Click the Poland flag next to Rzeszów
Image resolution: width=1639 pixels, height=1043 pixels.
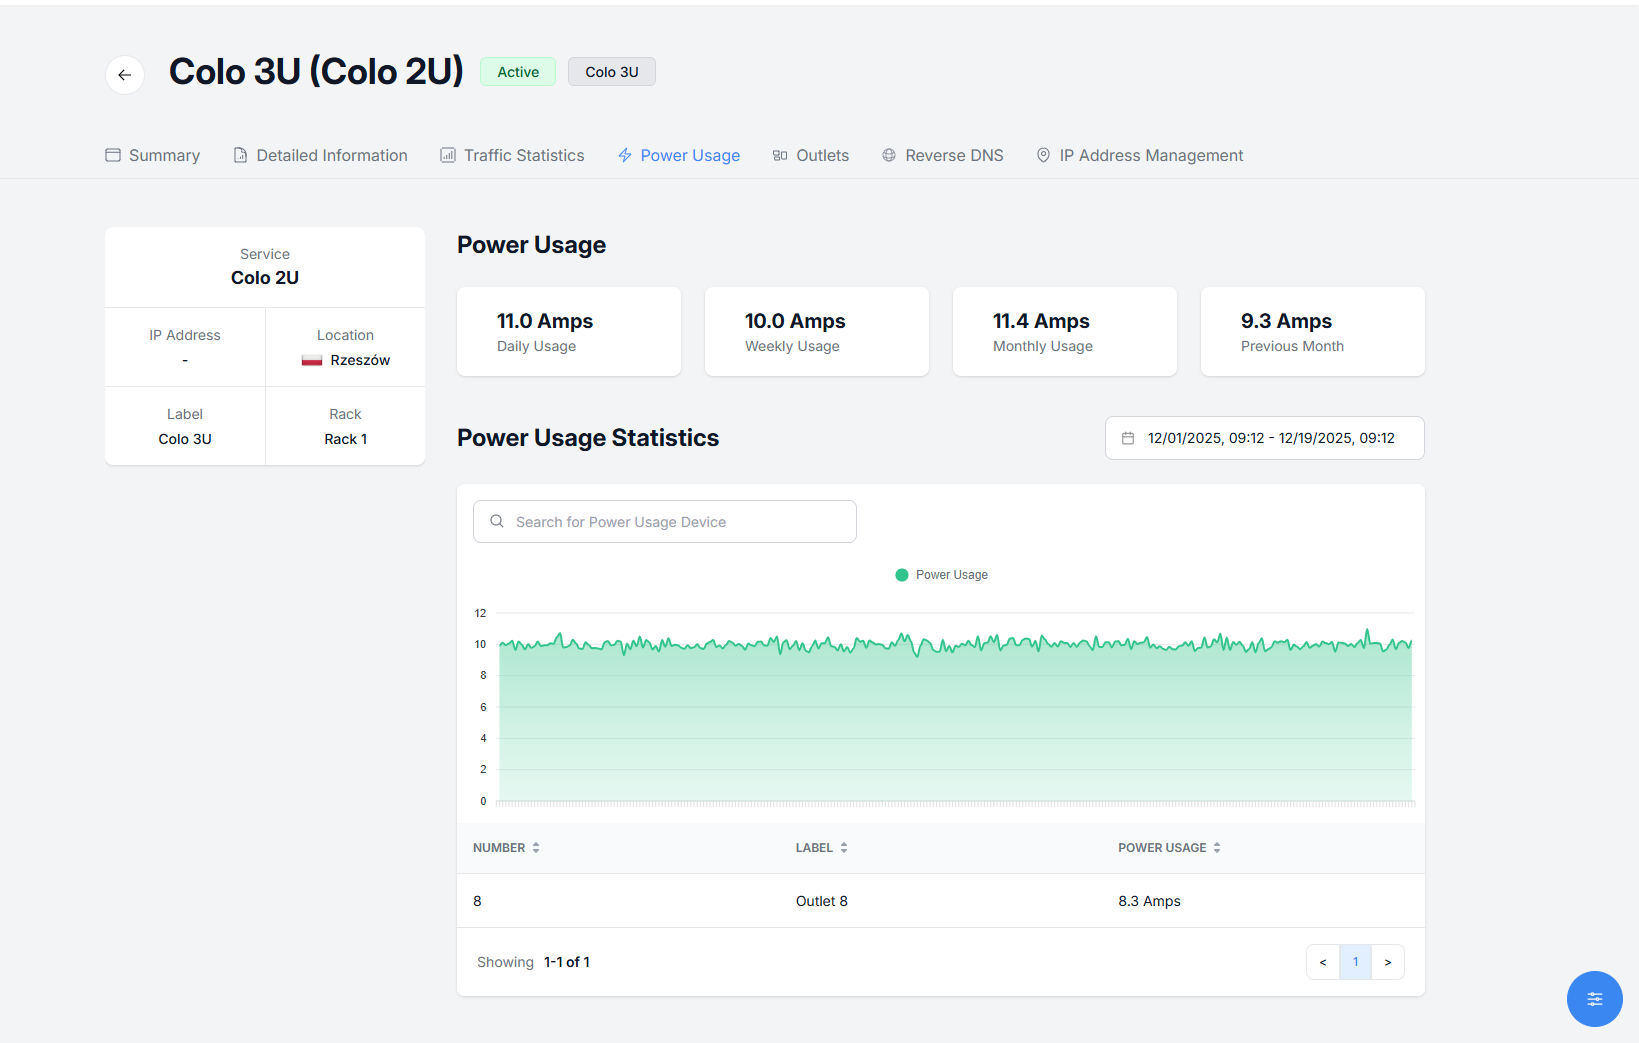(x=312, y=360)
